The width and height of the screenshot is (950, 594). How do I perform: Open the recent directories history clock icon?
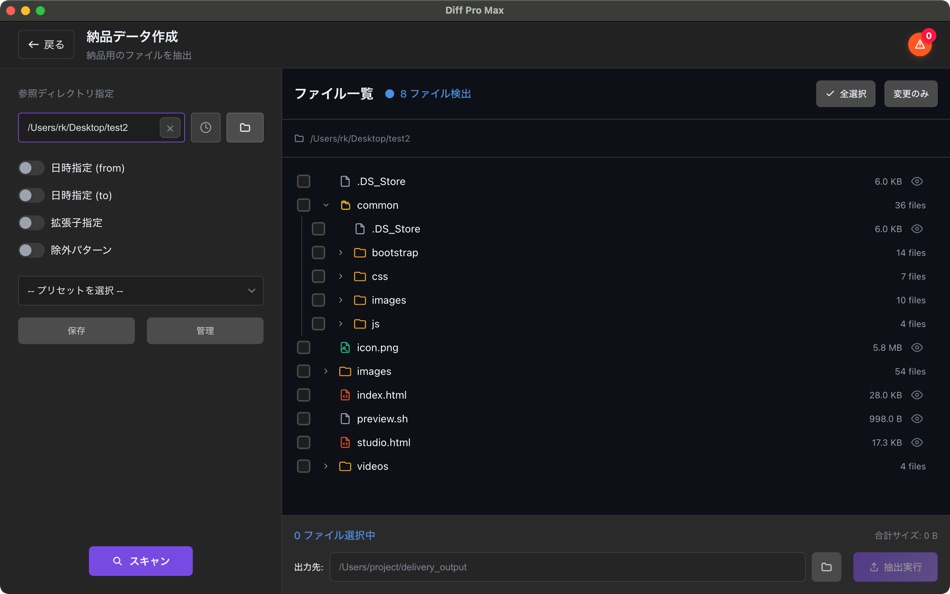pyautogui.click(x=205, y=127)
